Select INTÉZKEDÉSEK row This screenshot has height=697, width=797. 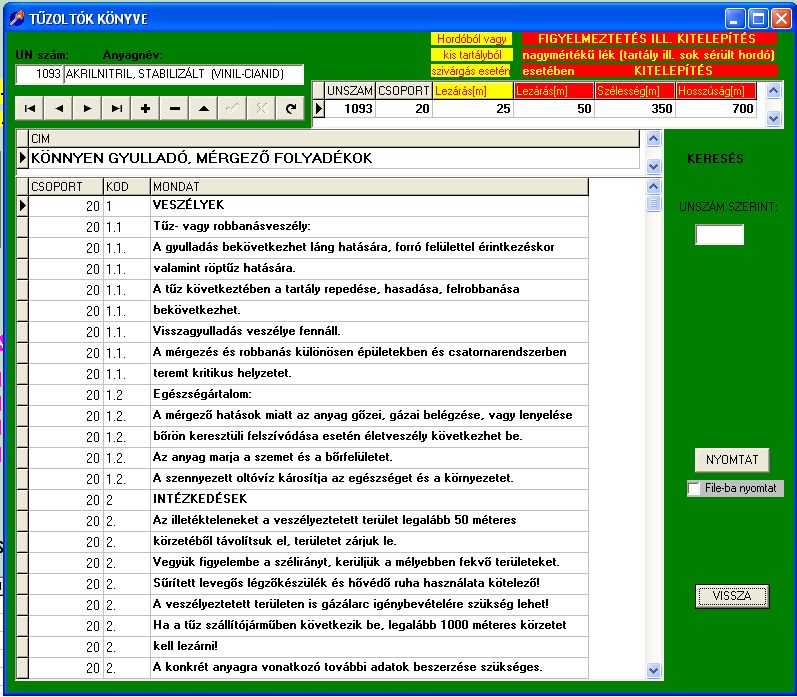pyautogui.click(x=308, y=499)
